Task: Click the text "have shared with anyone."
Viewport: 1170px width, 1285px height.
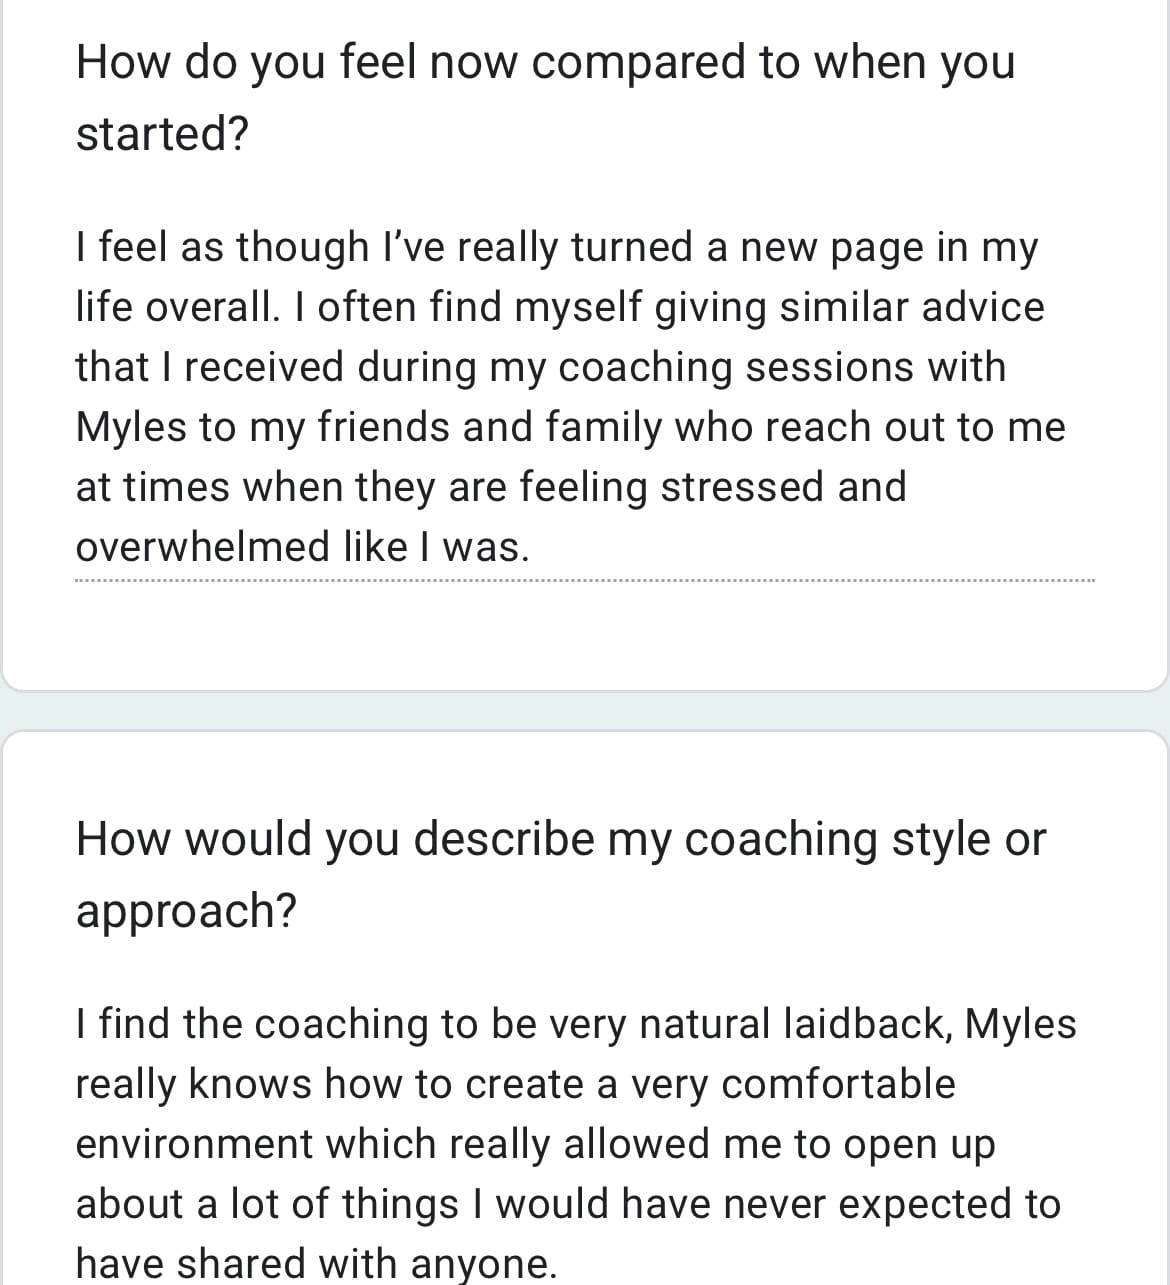Action: click(x=316, y=1264)
